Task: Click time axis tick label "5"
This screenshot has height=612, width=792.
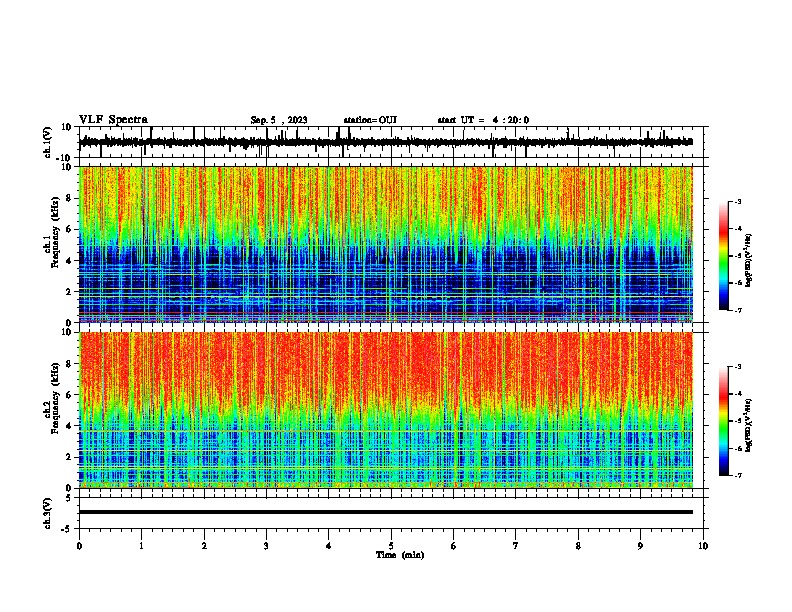Action: click(x=391, y=546)
